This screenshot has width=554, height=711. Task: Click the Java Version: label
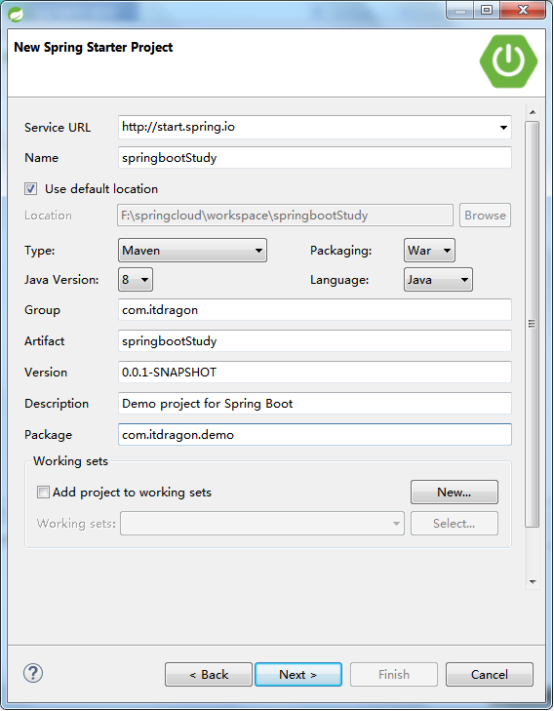pos(62,279)
